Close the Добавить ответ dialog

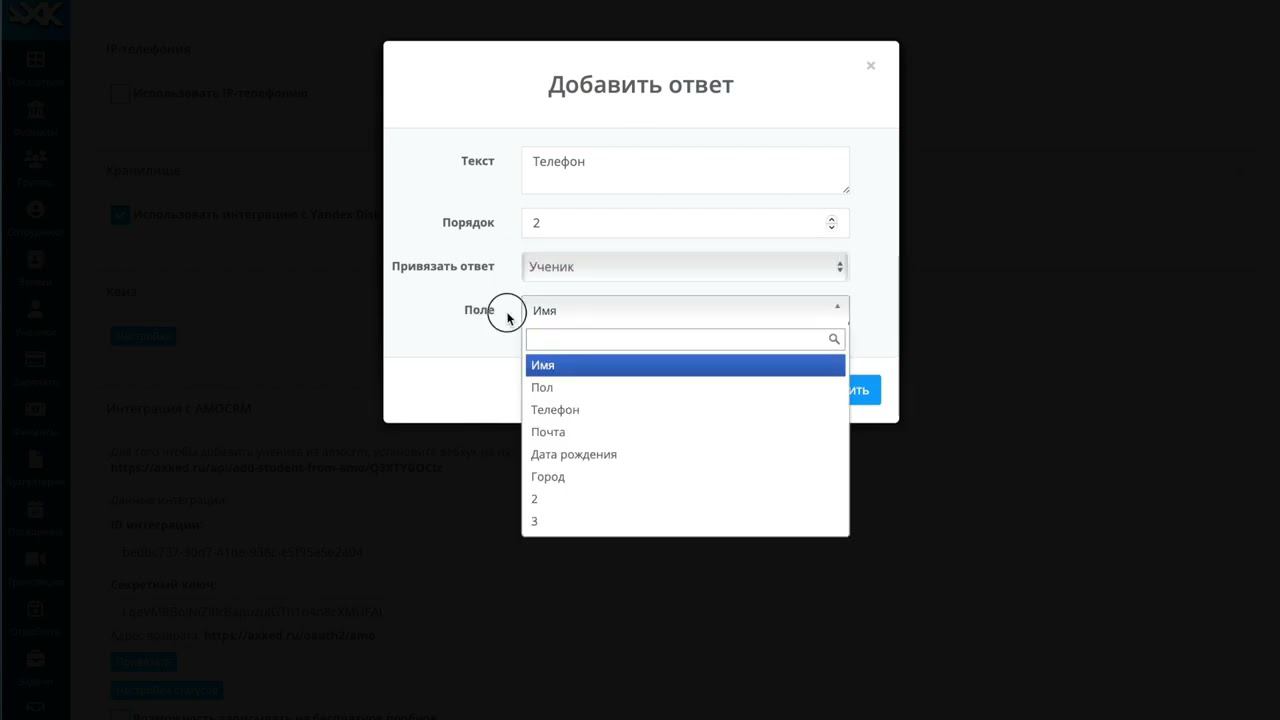click(x=870, y=66)
